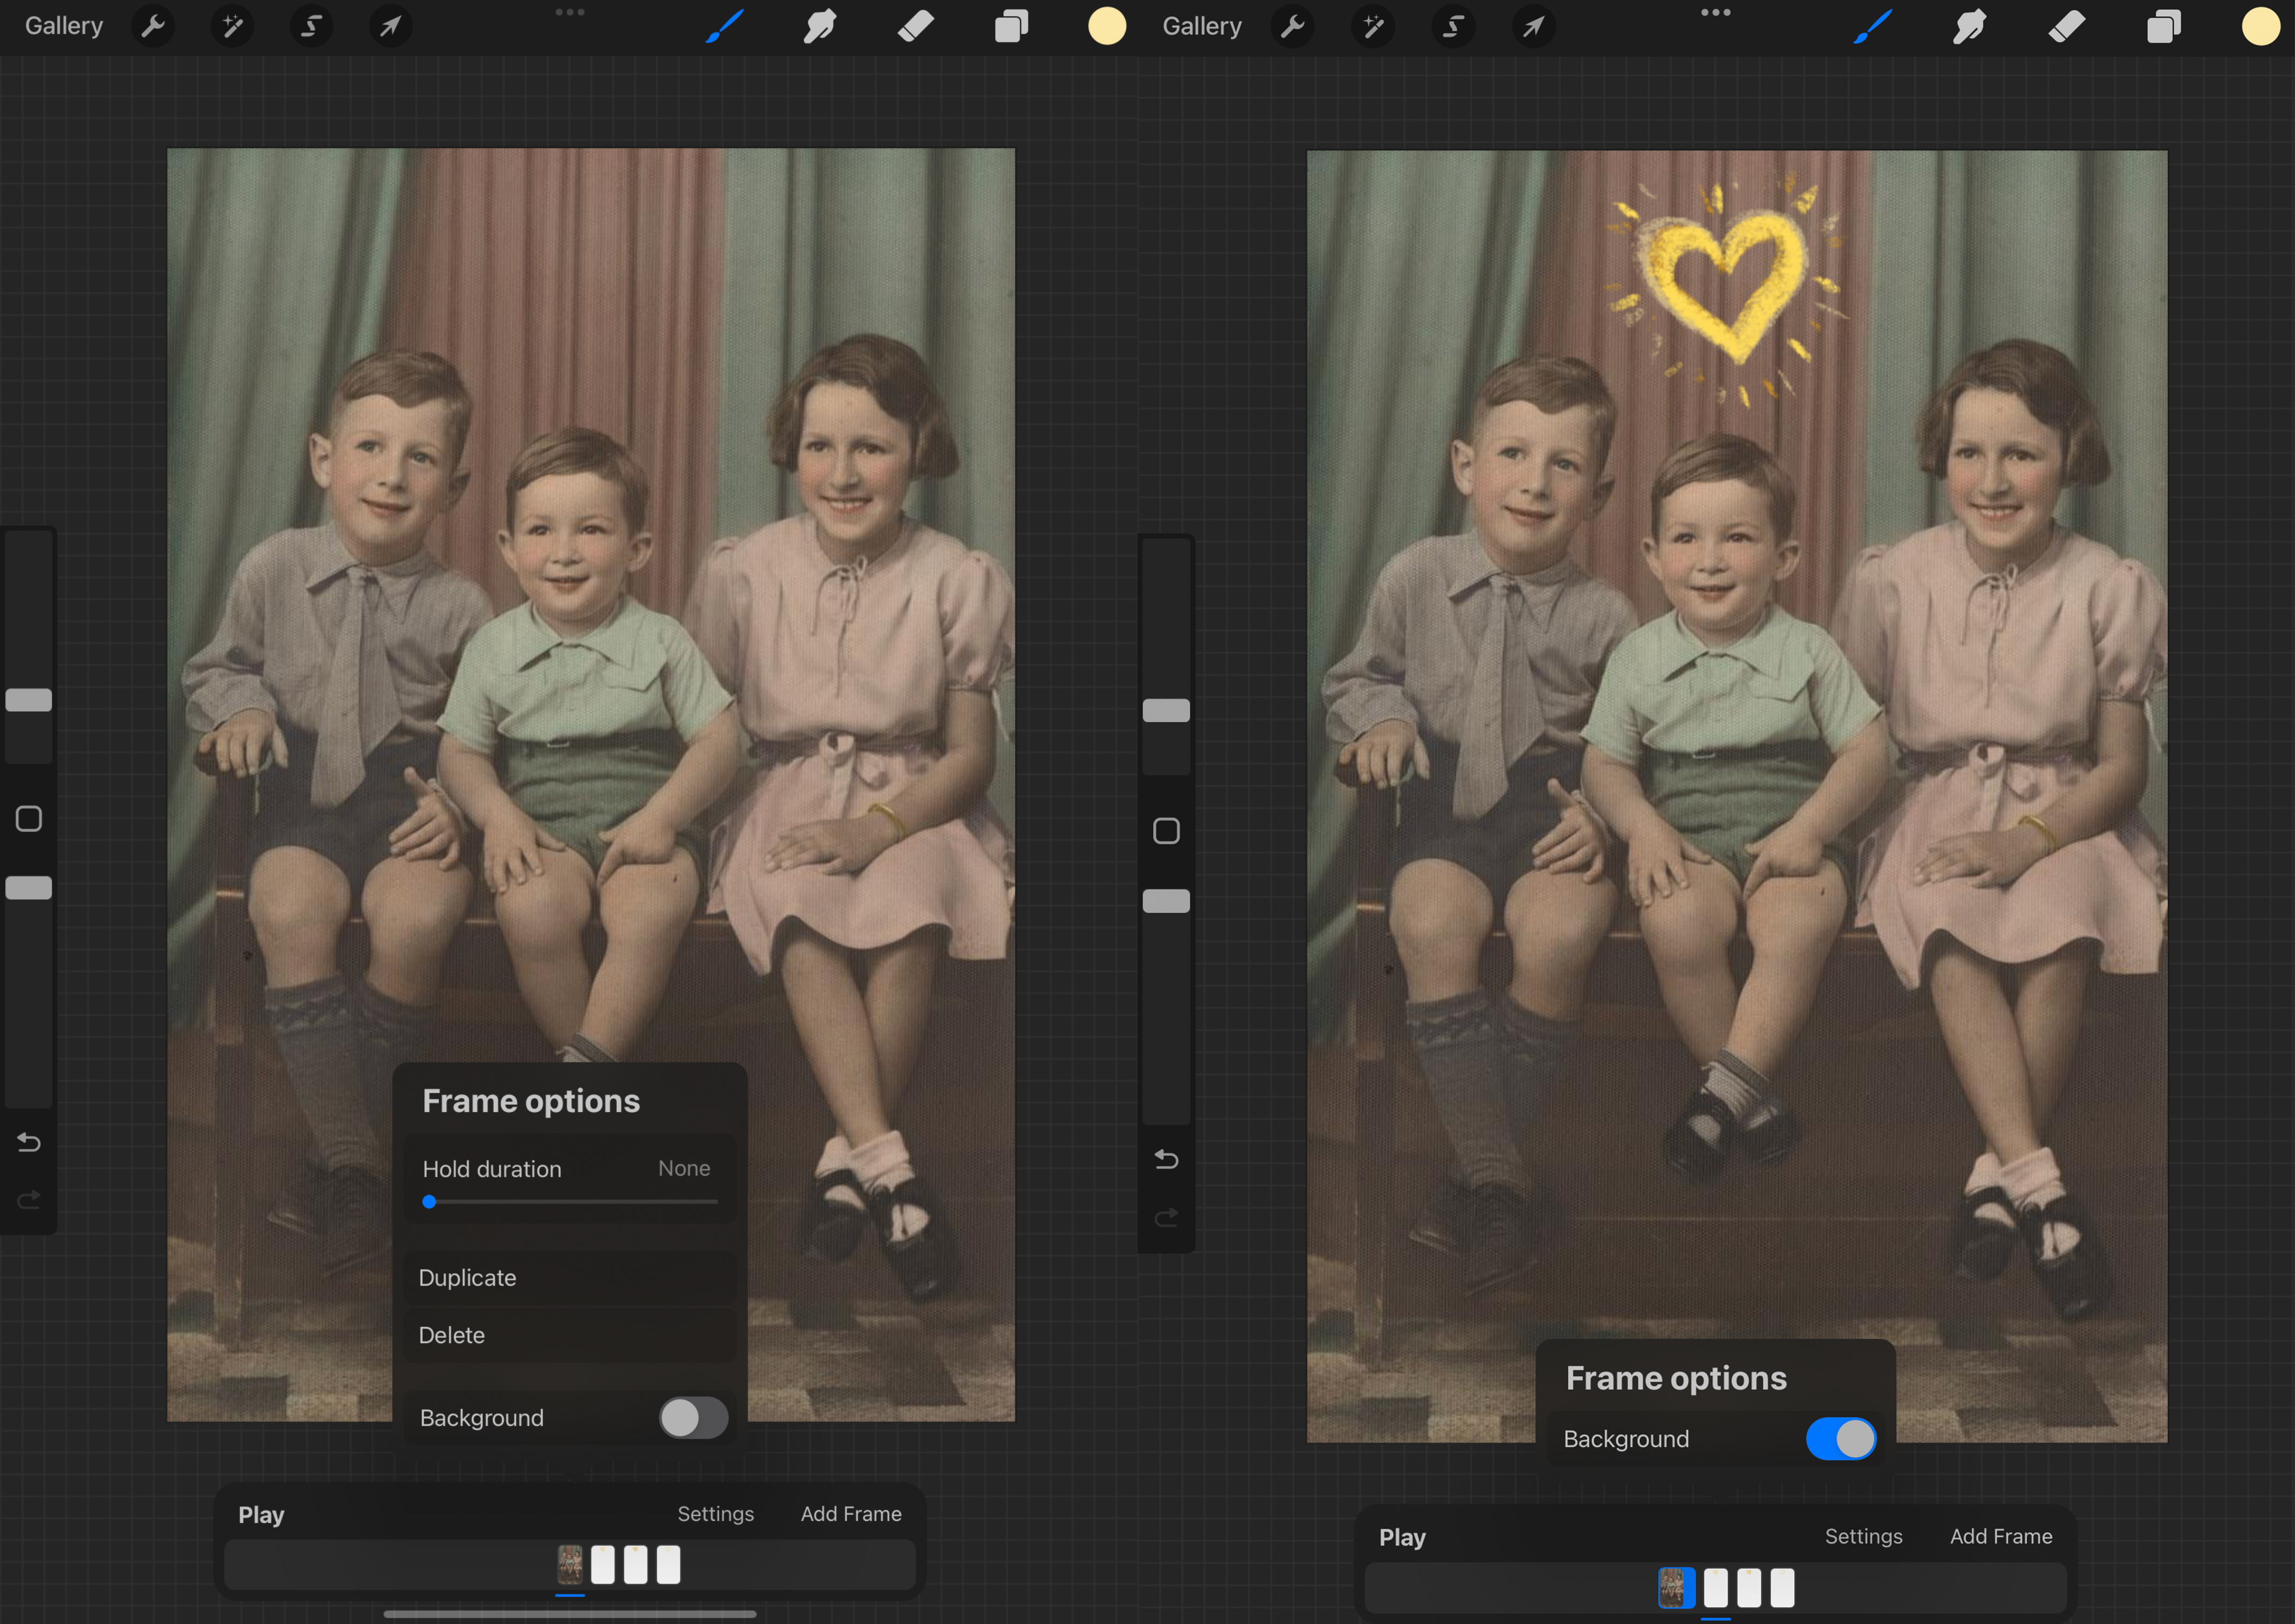Choose Delete in Frame options
The width and height of the screenshot is (2295, 1624).
[452, 1335]
